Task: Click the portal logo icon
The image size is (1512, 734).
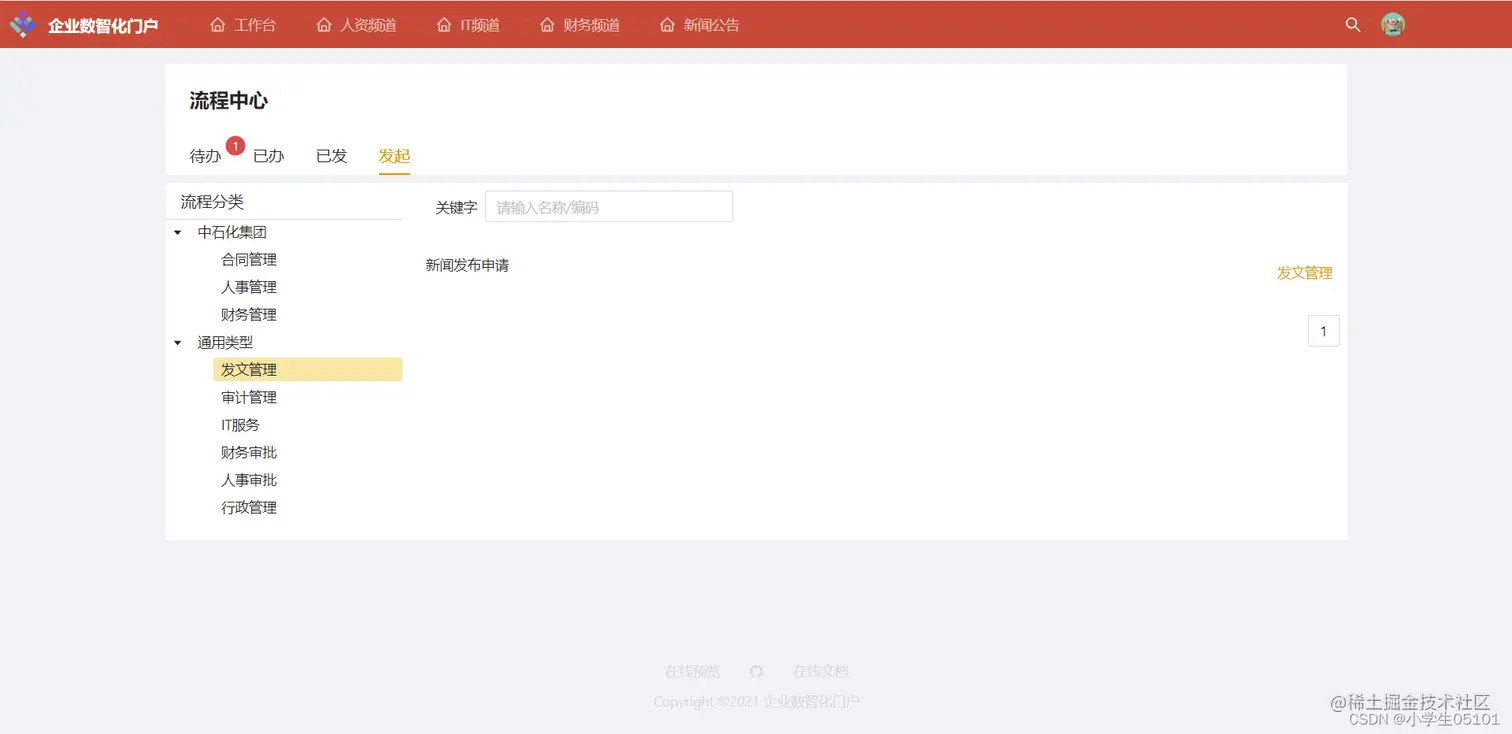Action: (22, 24)
